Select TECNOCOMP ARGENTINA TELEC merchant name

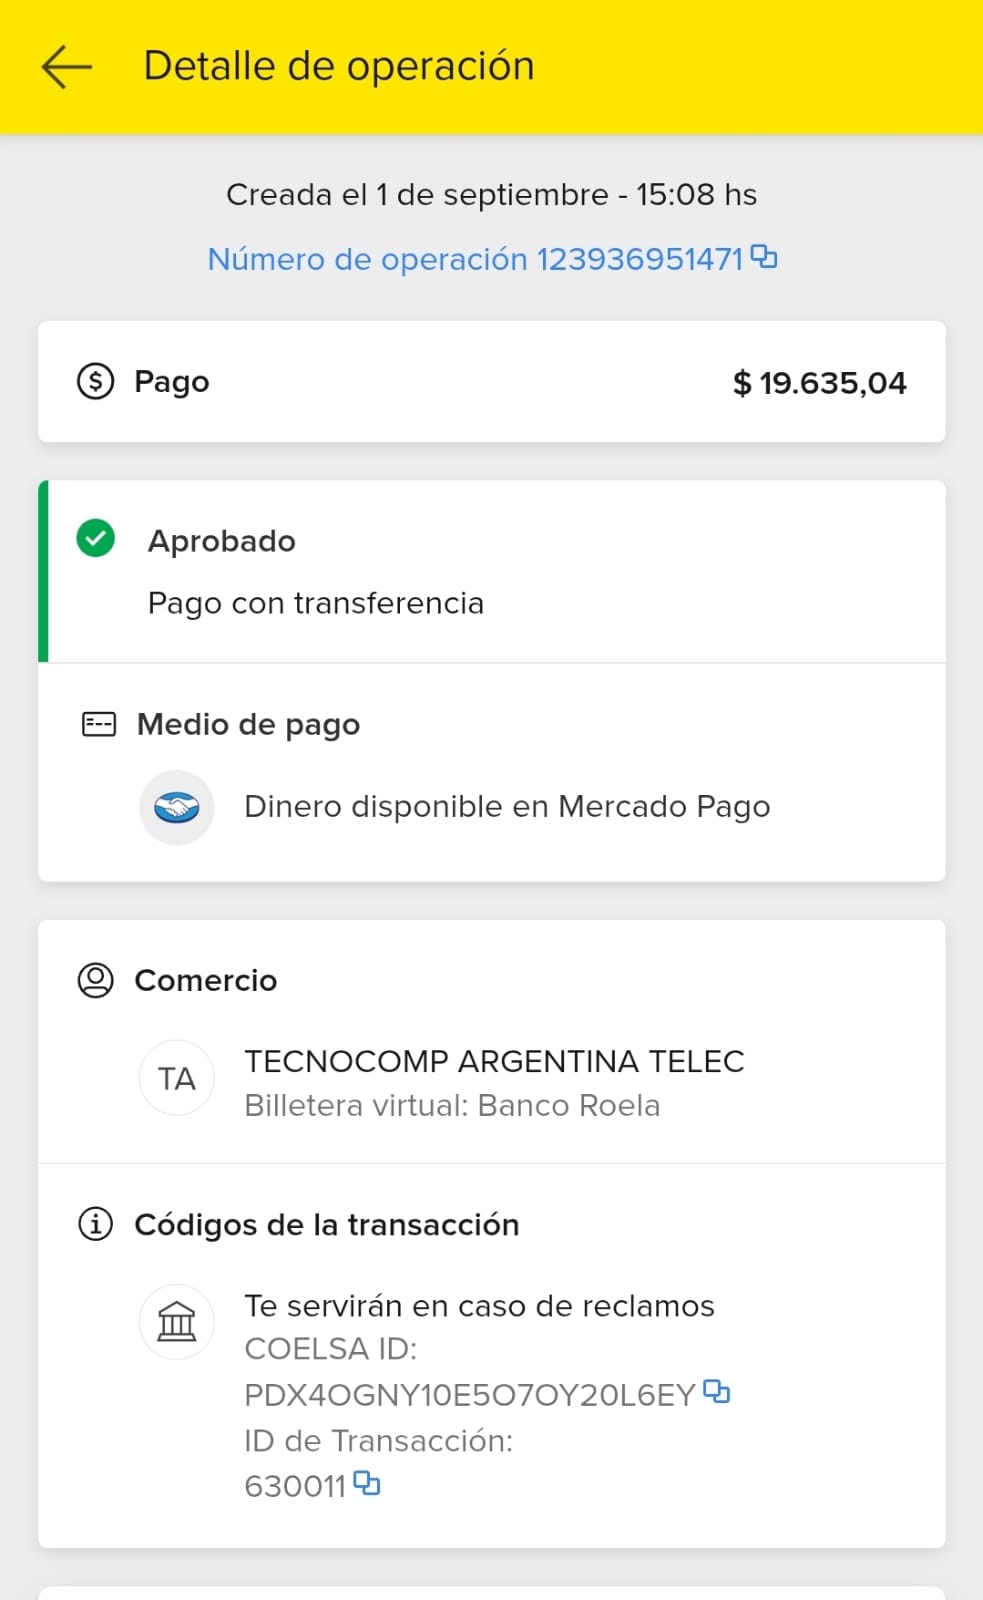pos(494,1061)
